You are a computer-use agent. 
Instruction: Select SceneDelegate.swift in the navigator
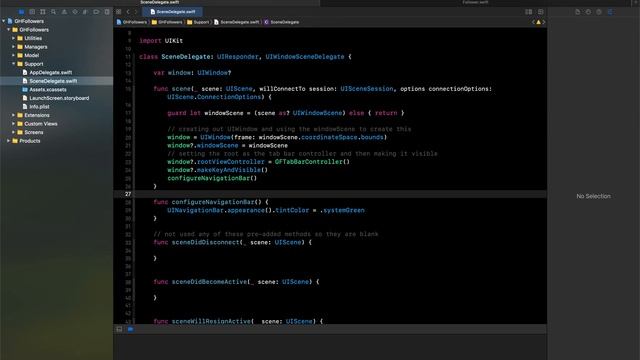(53, 81)
